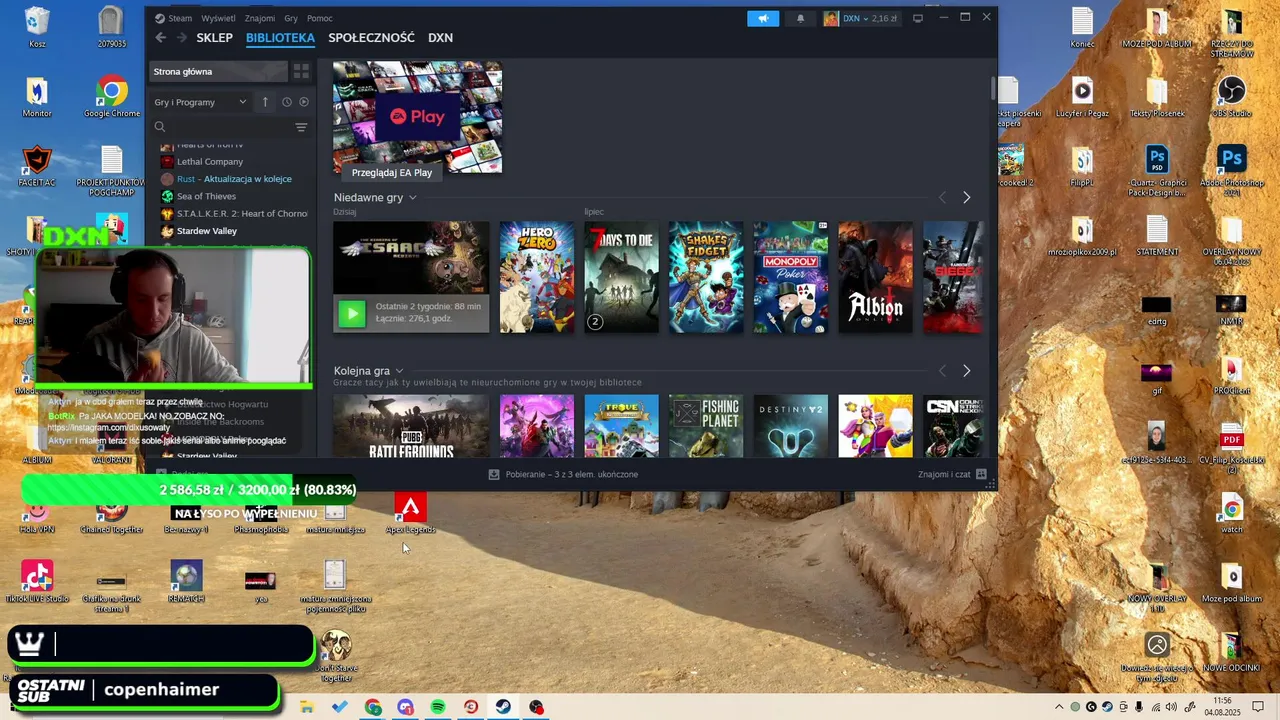
Task: Open the Steam notifications bell
Action: (800, 18)
